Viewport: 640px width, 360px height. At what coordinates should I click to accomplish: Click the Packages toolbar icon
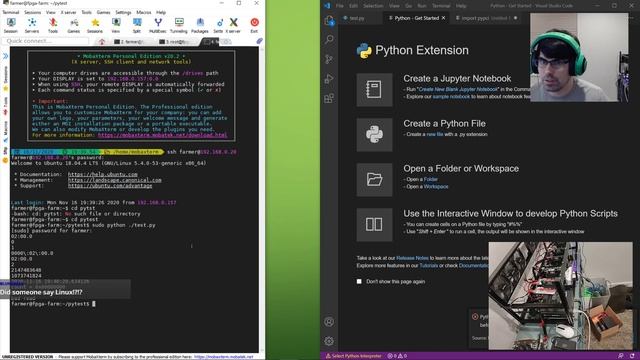click(200, 25)
